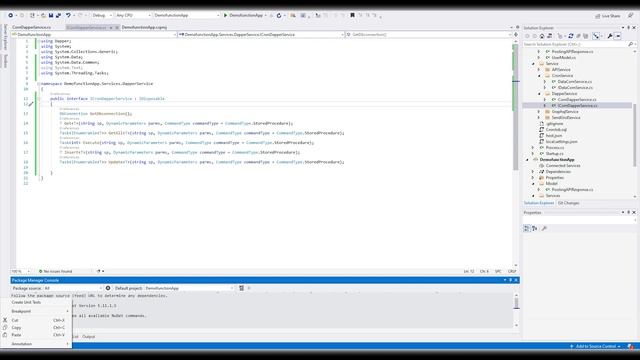Image resolution: width=640 pixels, height=360 pixels.
Task: Click Add to Source Control in status bar
Action: point(595,347)
